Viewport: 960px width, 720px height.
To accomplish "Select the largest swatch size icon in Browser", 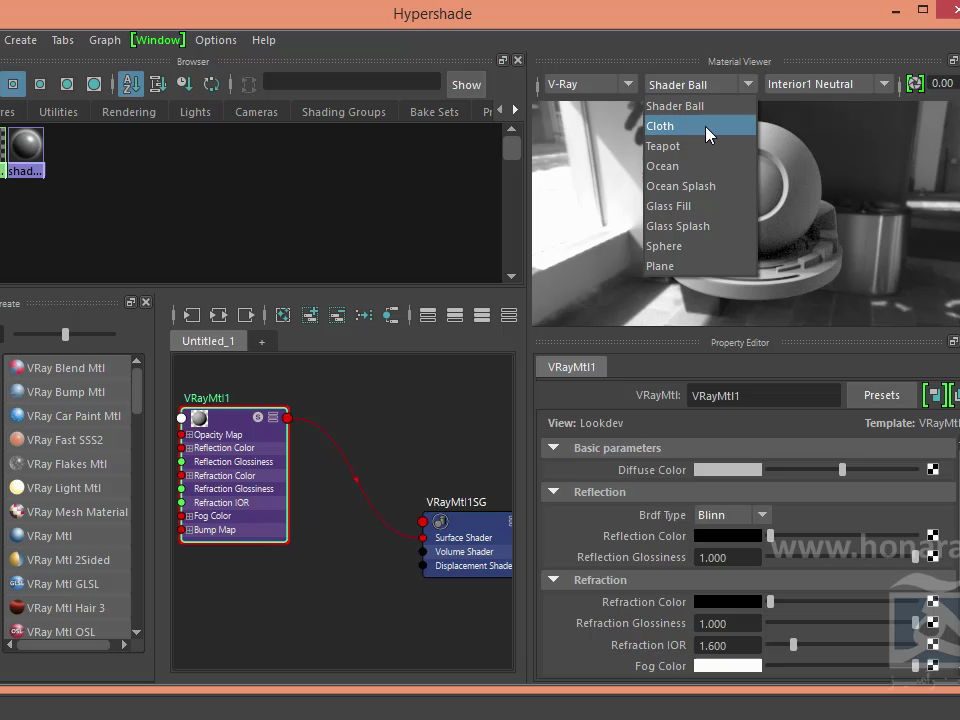I will 94,84.
